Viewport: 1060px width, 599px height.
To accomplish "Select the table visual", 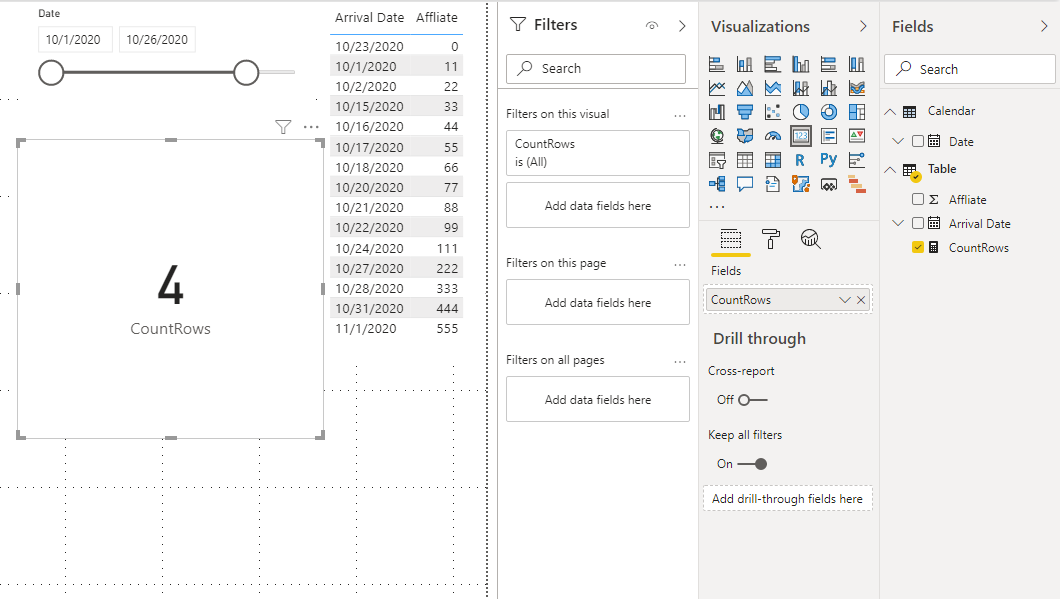I will pos(744,160).
